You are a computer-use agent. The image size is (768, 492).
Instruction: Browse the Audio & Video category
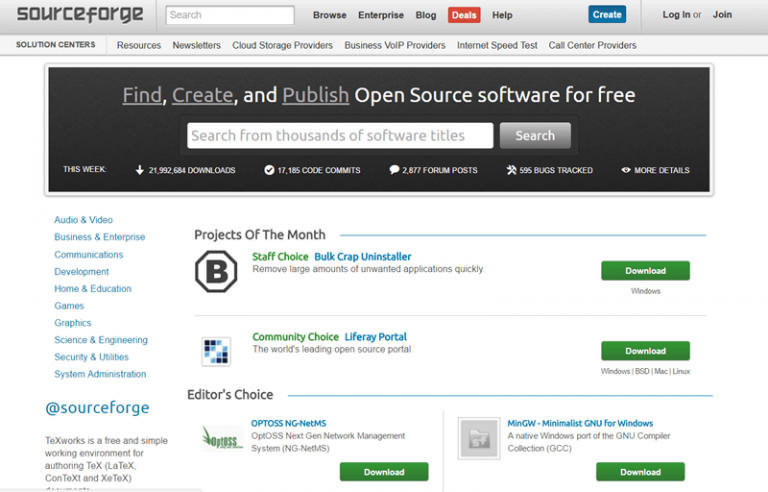click(x=83, y=220)
